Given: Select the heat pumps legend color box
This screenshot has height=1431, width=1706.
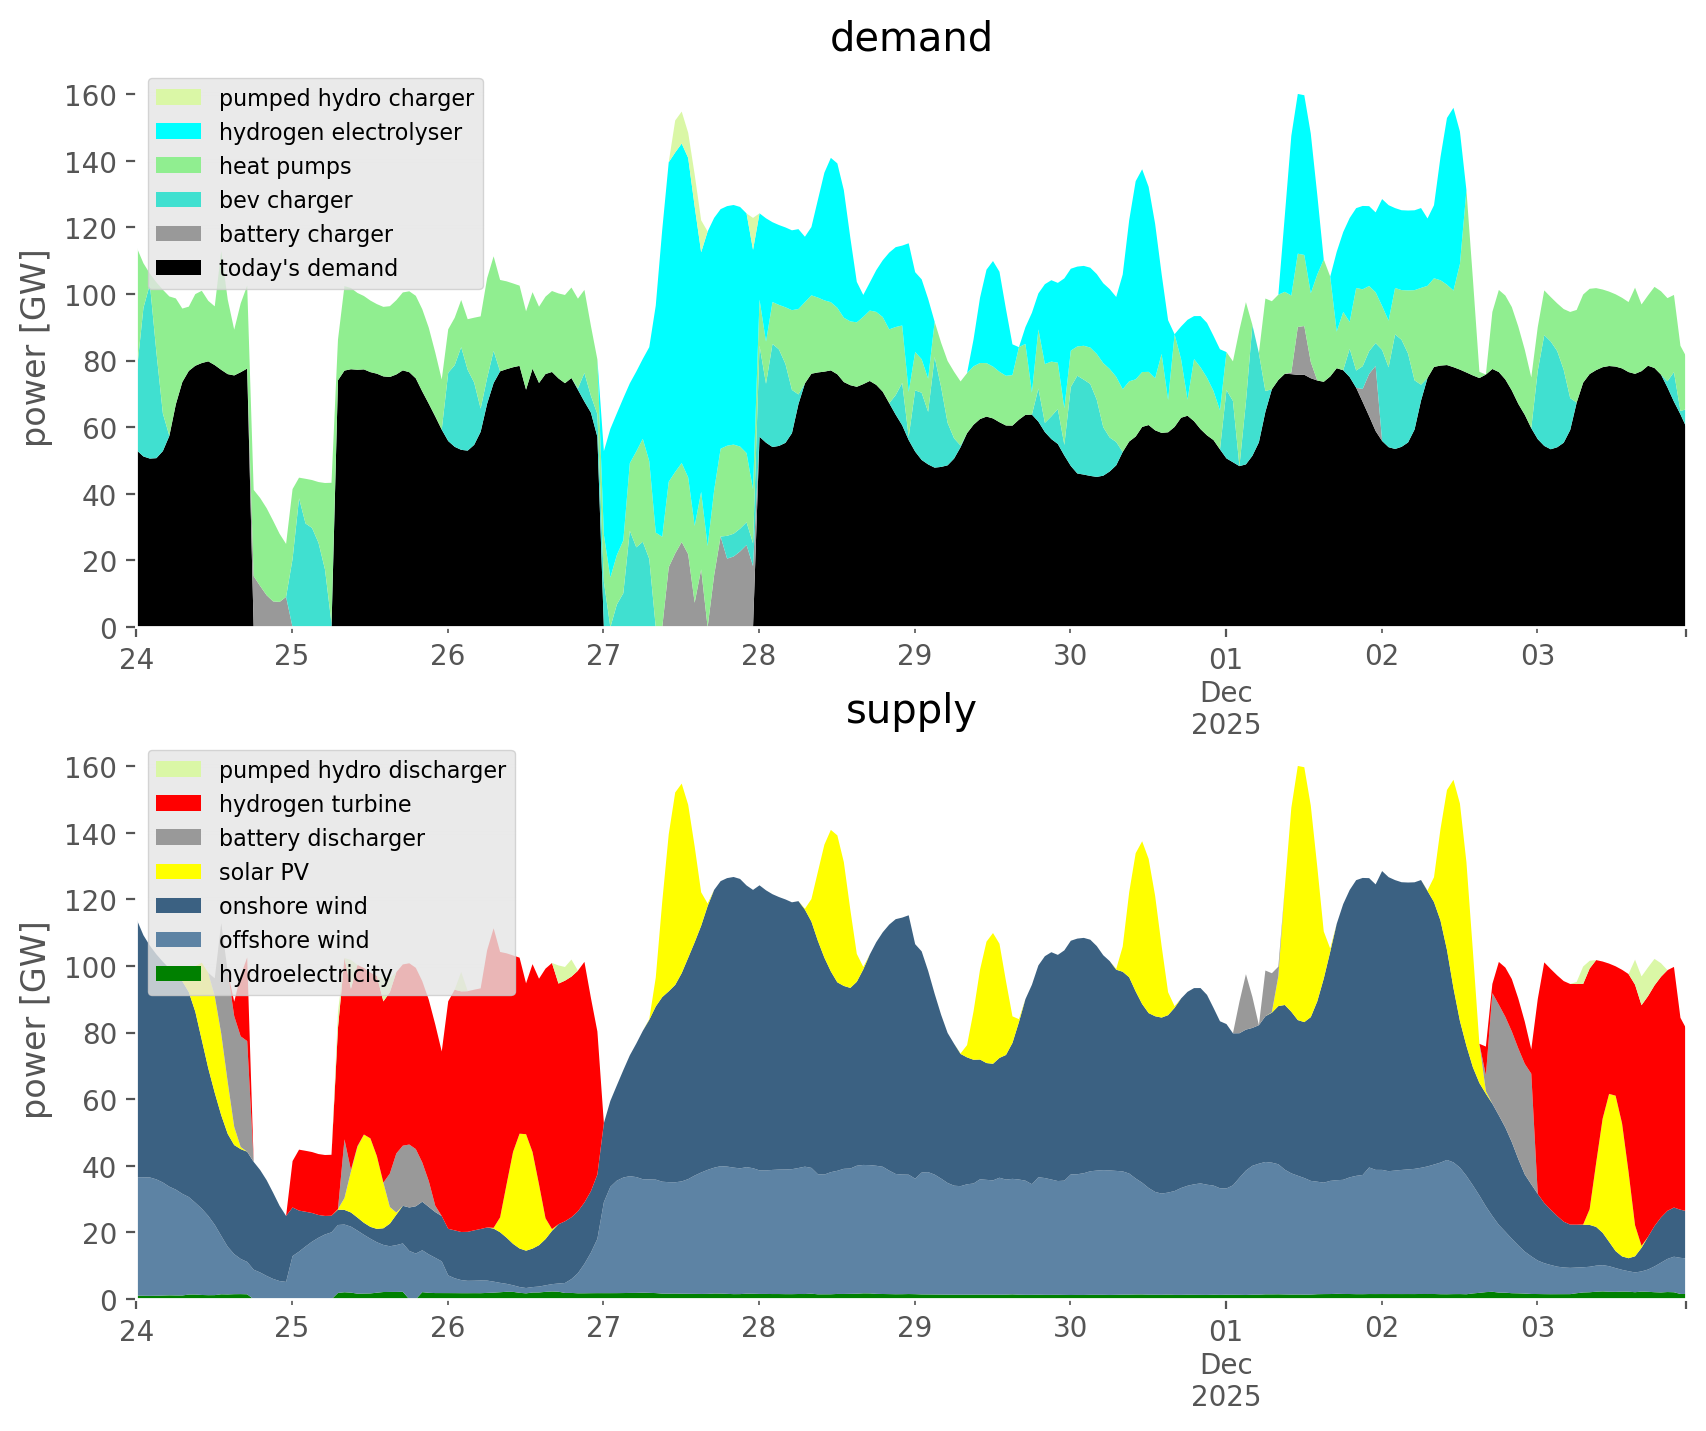Looking at the screenshot, I should click(x=178, y=166).
